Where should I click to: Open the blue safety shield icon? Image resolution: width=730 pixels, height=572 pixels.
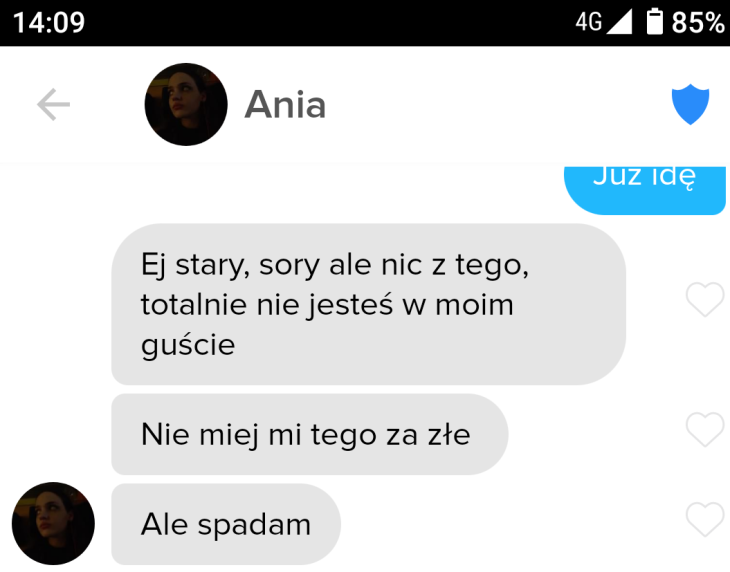point(690,104)
